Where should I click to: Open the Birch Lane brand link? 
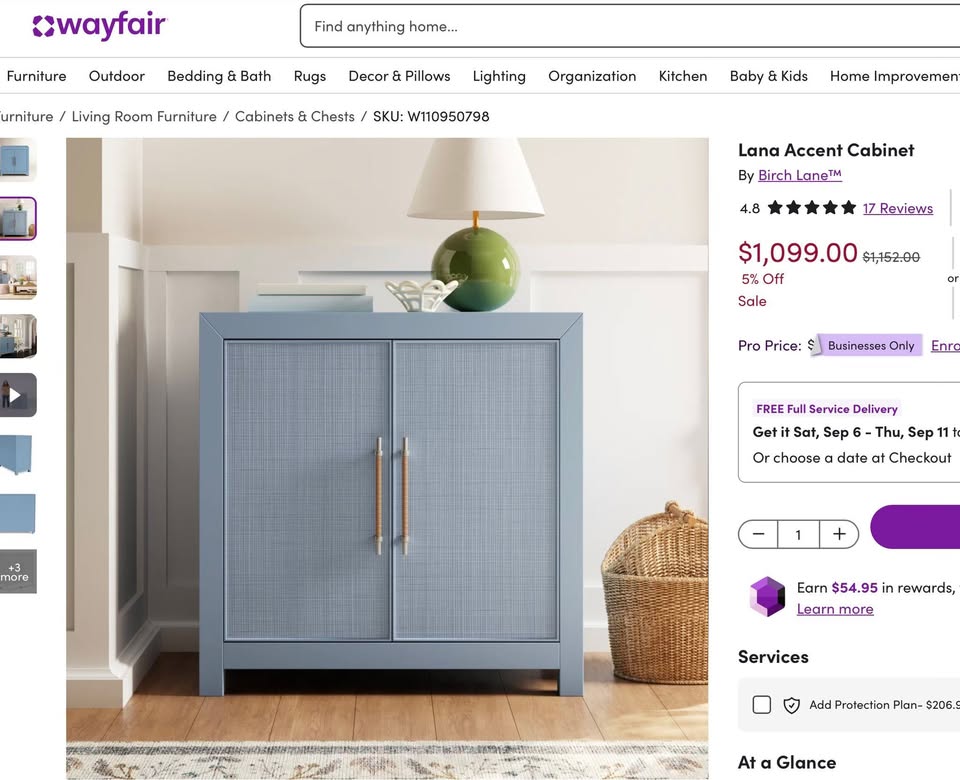(x=800, y=175)
